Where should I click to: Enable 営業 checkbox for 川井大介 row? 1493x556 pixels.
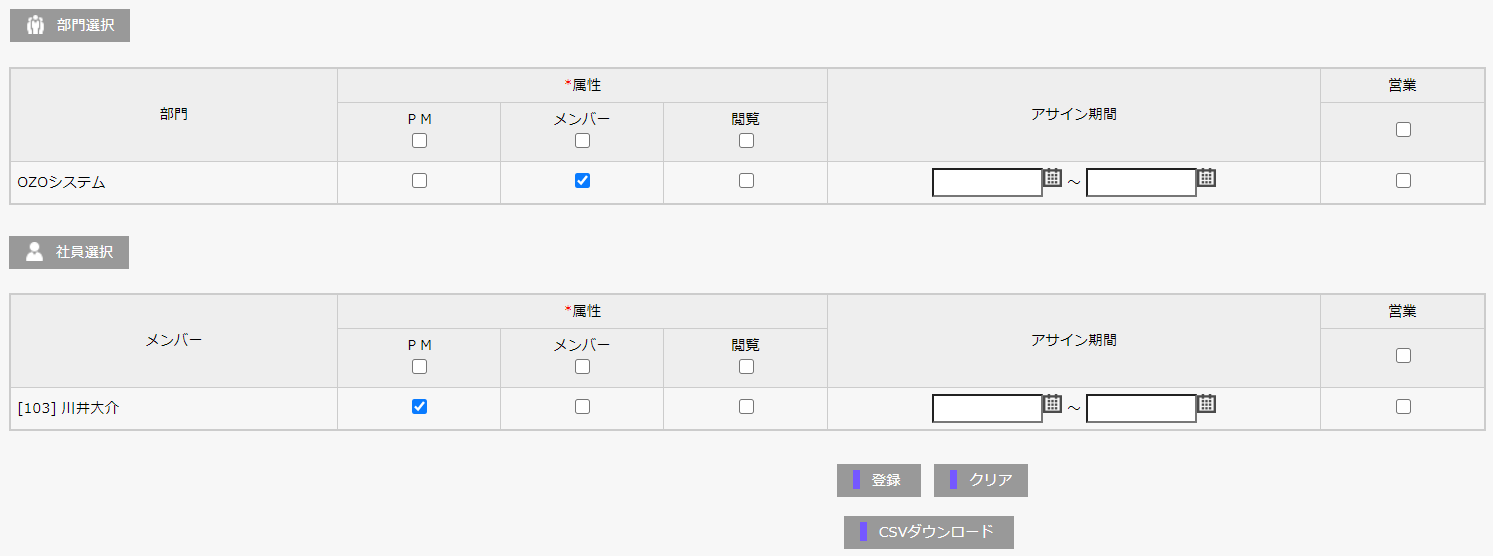(1403, 407)
